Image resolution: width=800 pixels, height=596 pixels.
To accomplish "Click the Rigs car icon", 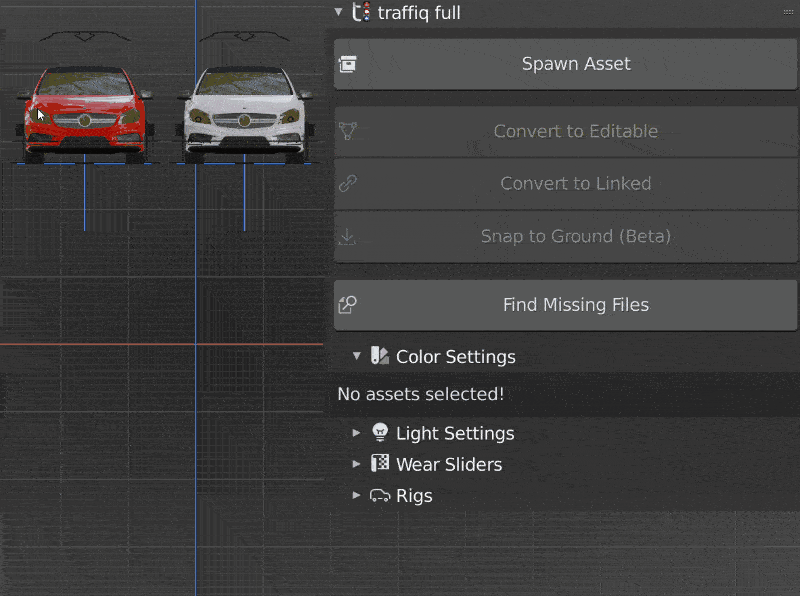I will pos(380,495).
